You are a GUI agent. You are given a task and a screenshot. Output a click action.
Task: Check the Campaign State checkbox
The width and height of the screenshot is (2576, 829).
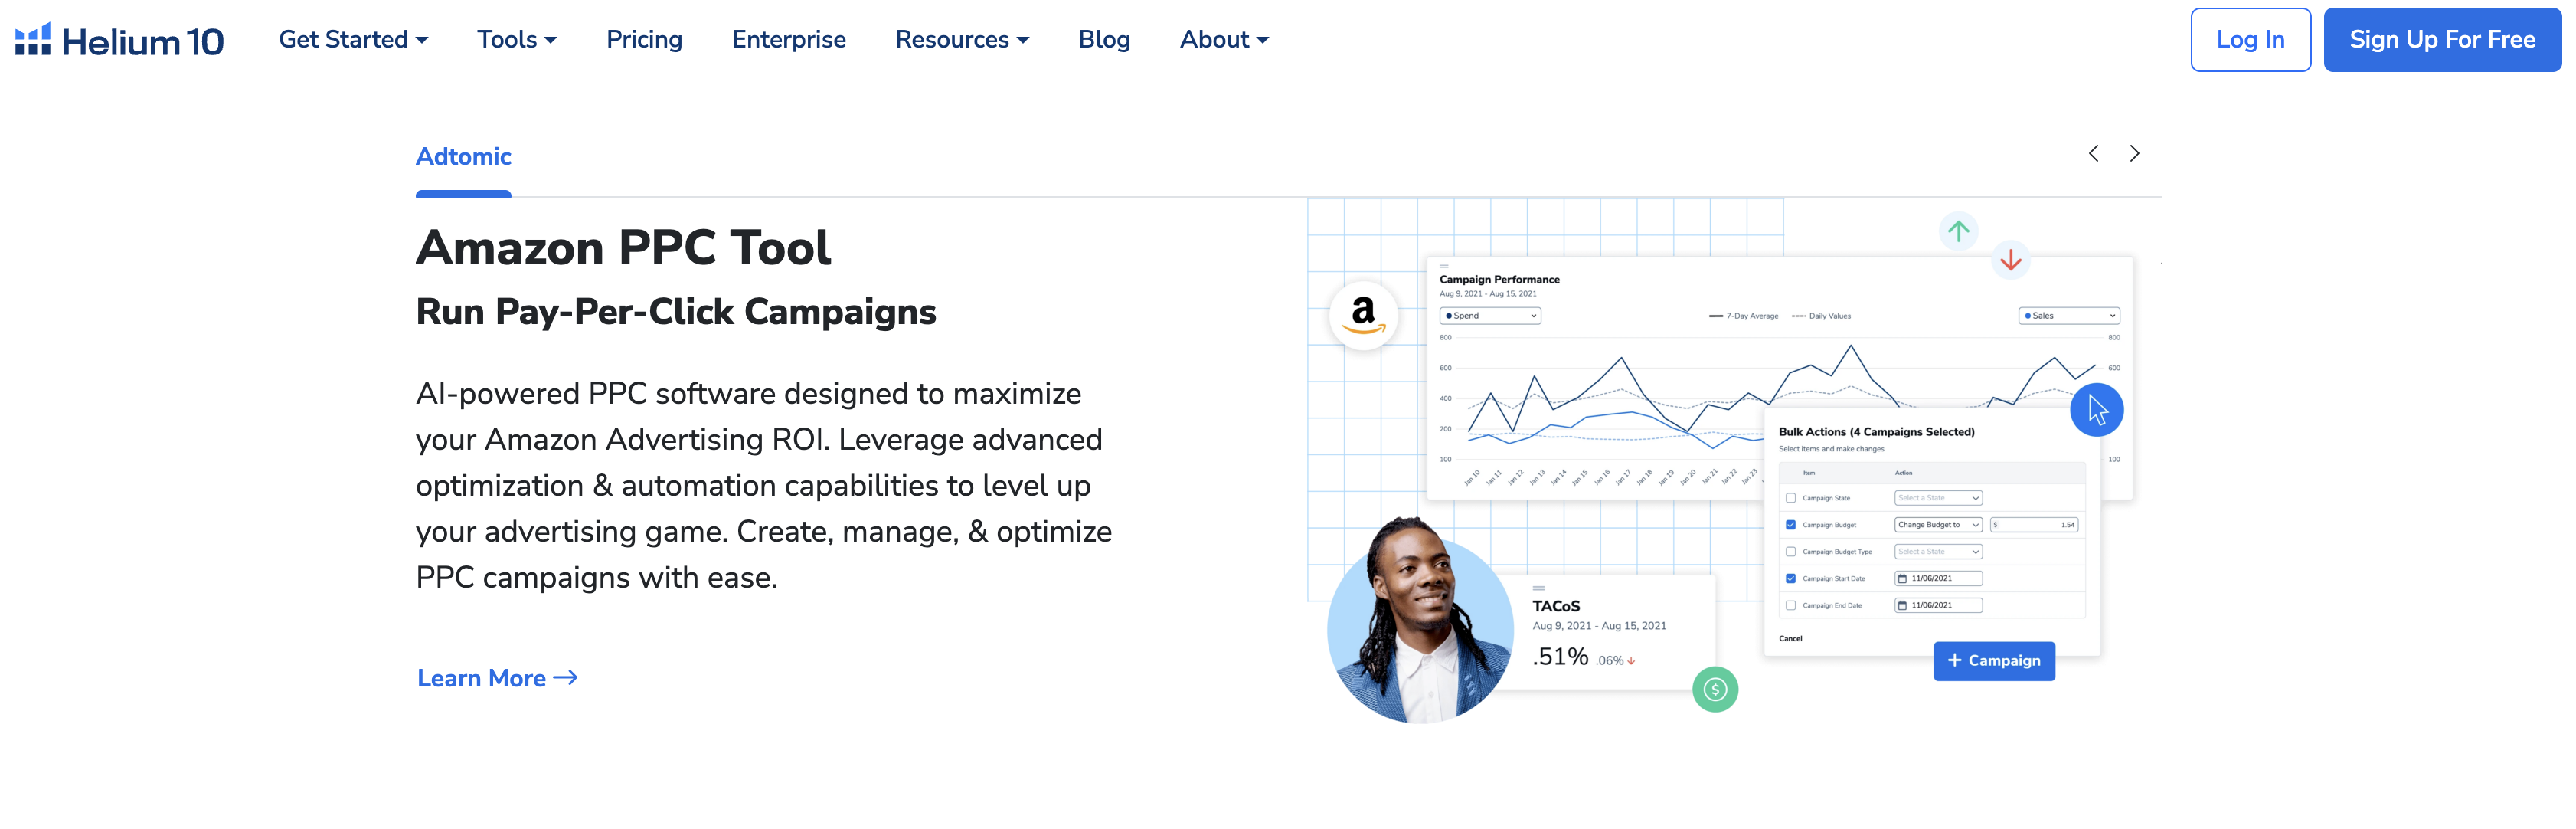(1790, 498)
